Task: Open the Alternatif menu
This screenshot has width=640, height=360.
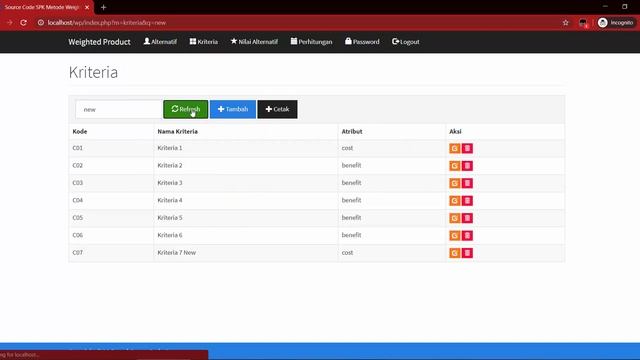Action: click(160, 42)
